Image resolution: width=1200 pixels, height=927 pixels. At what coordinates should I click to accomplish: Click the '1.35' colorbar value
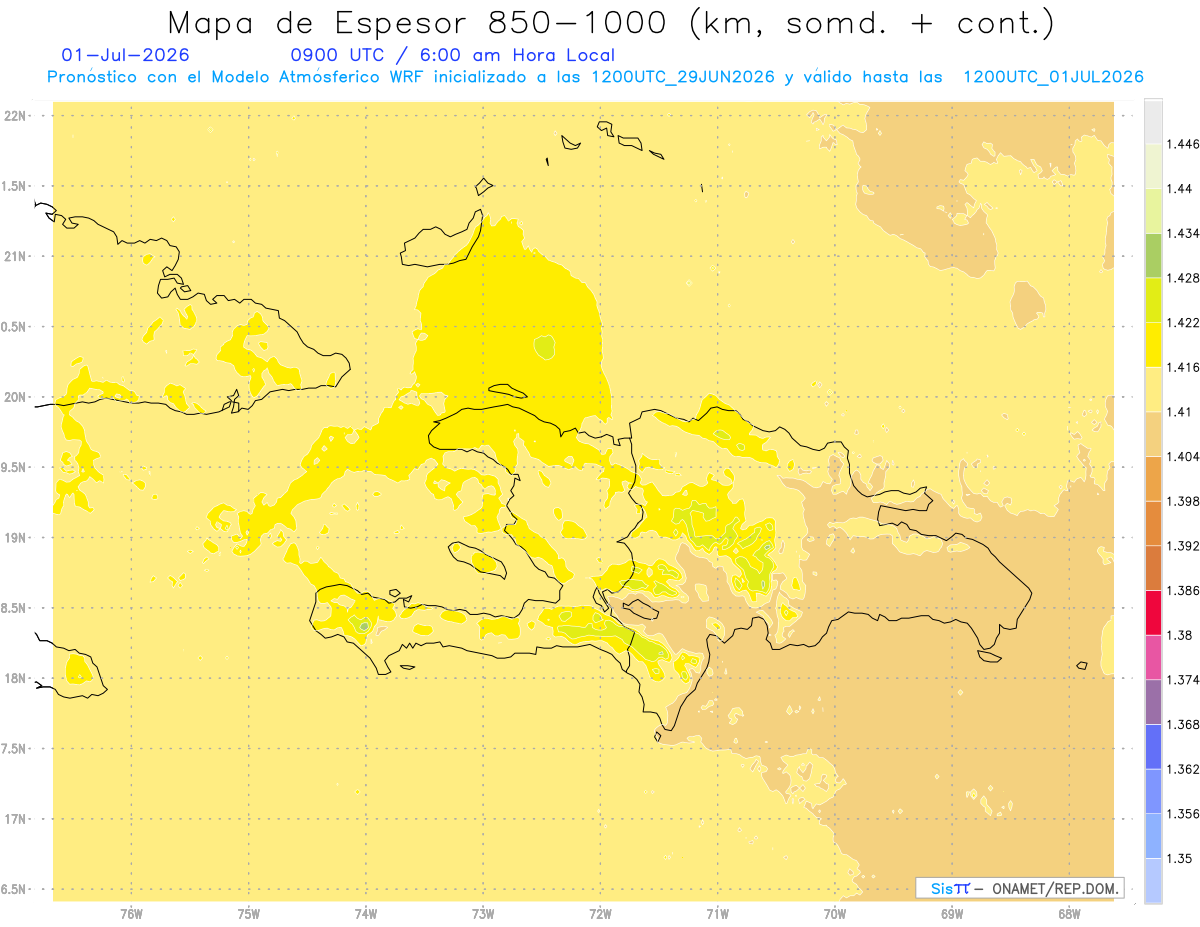[x=1180, y=859]
